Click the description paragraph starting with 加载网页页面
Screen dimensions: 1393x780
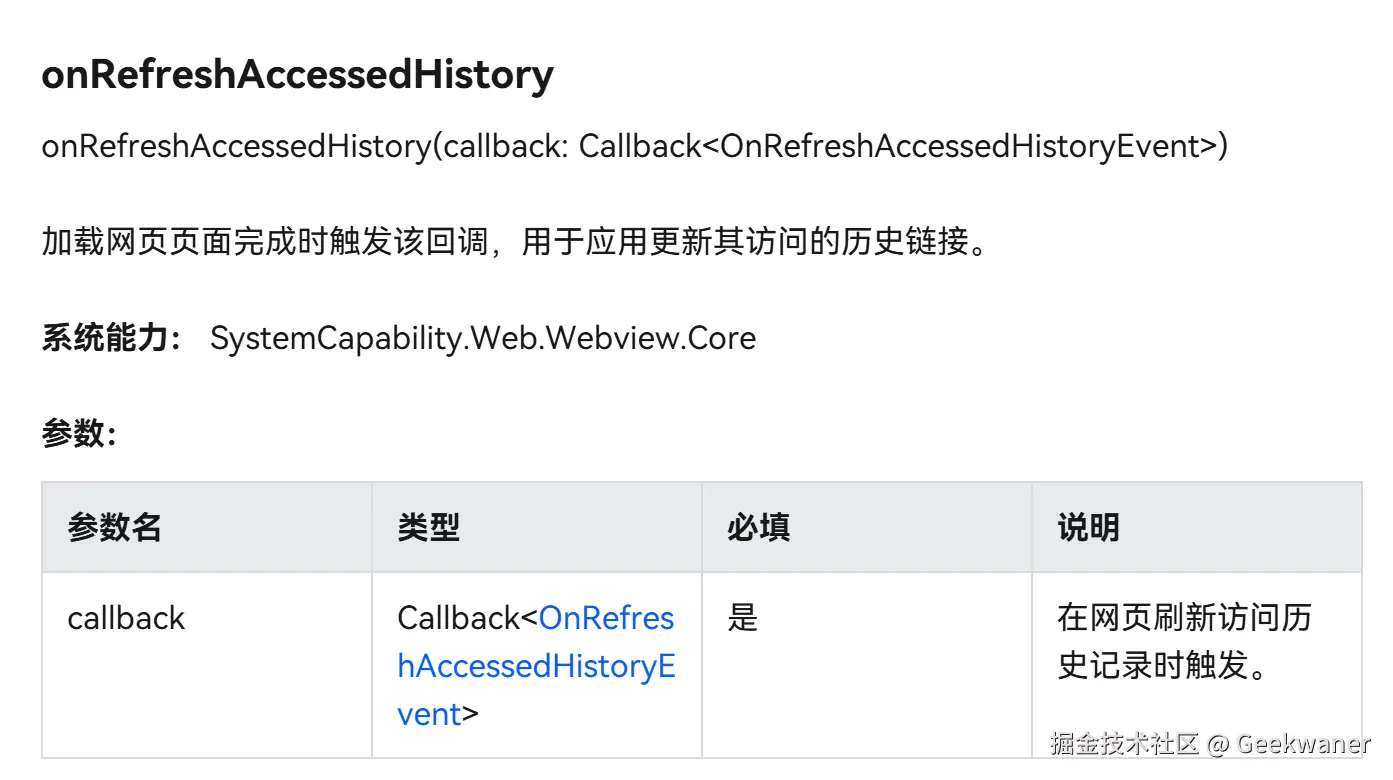pos(515,242)
